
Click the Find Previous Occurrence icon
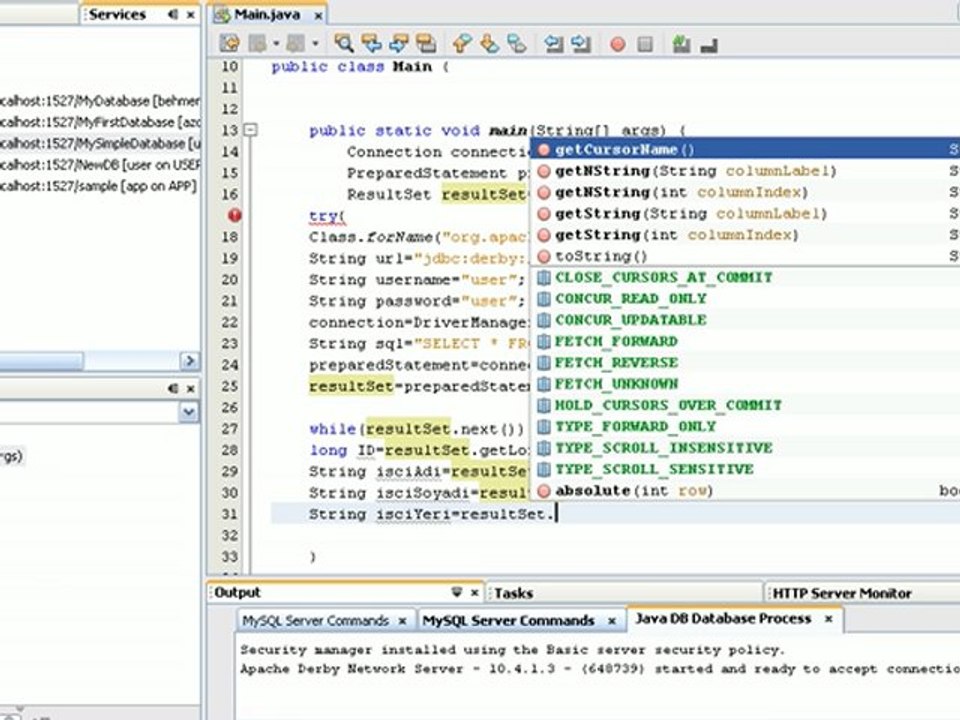tap(372, 43)
